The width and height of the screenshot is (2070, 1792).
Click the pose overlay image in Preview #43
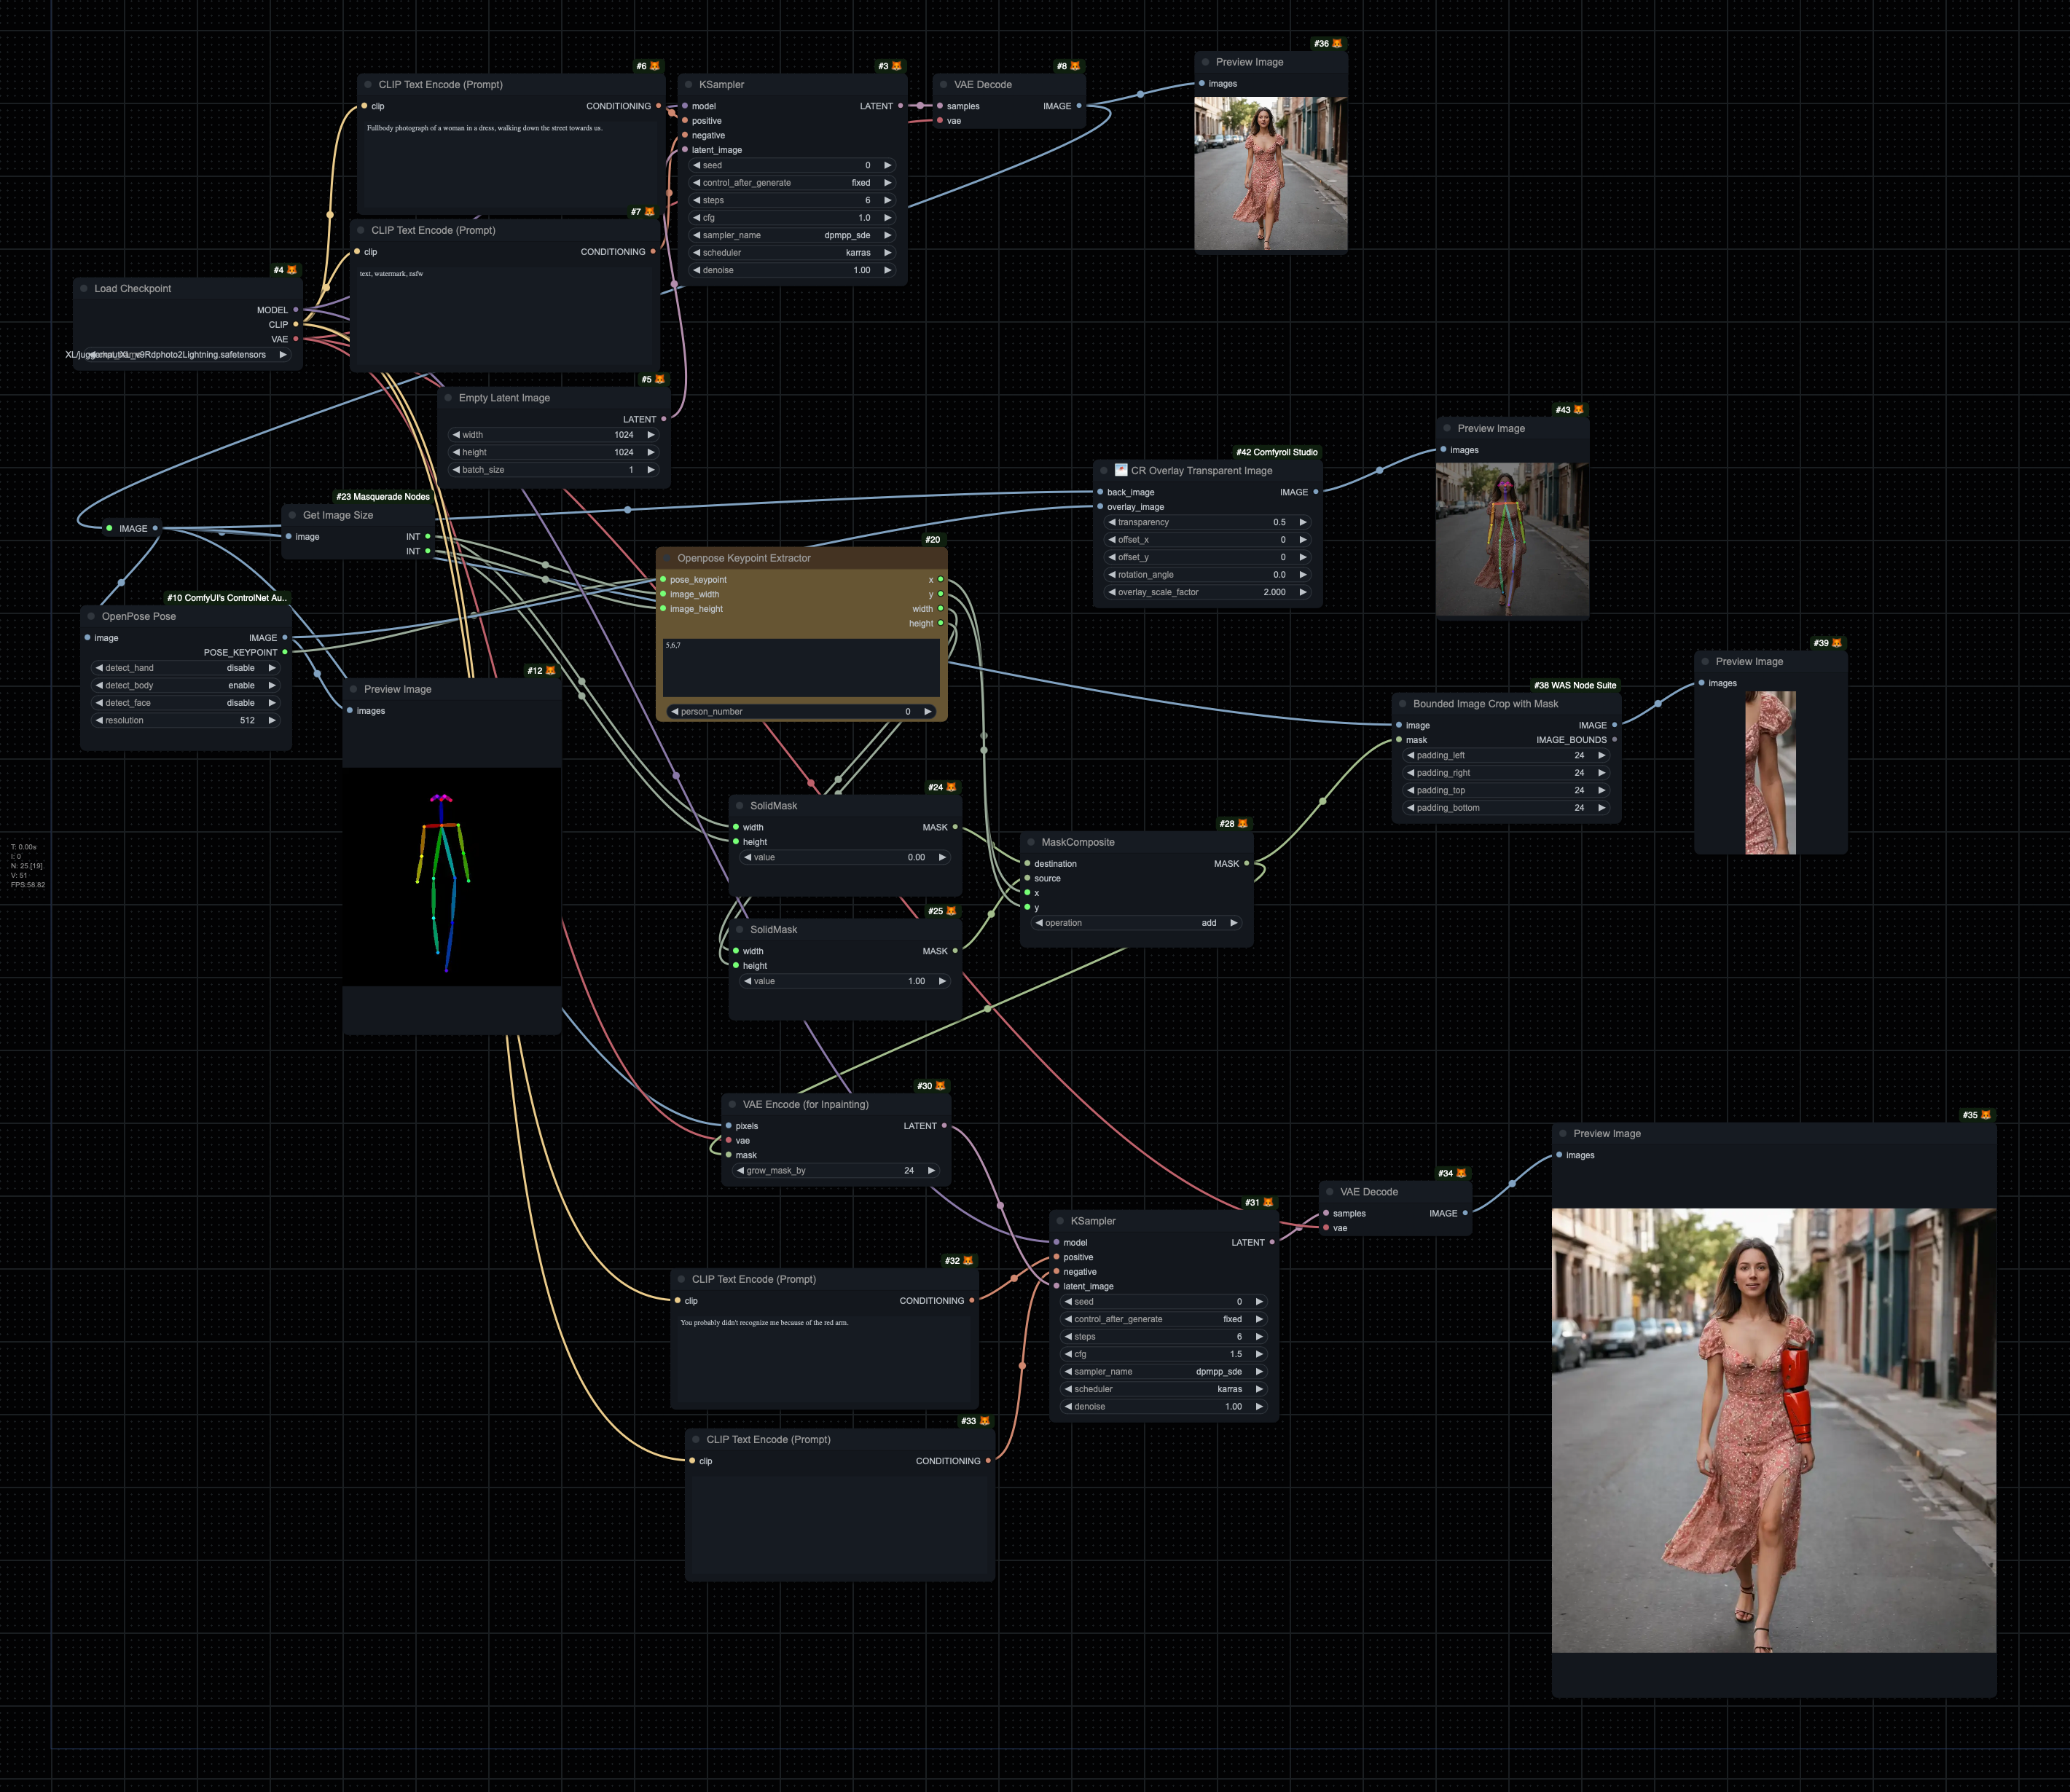click(x=1512, y=539)
